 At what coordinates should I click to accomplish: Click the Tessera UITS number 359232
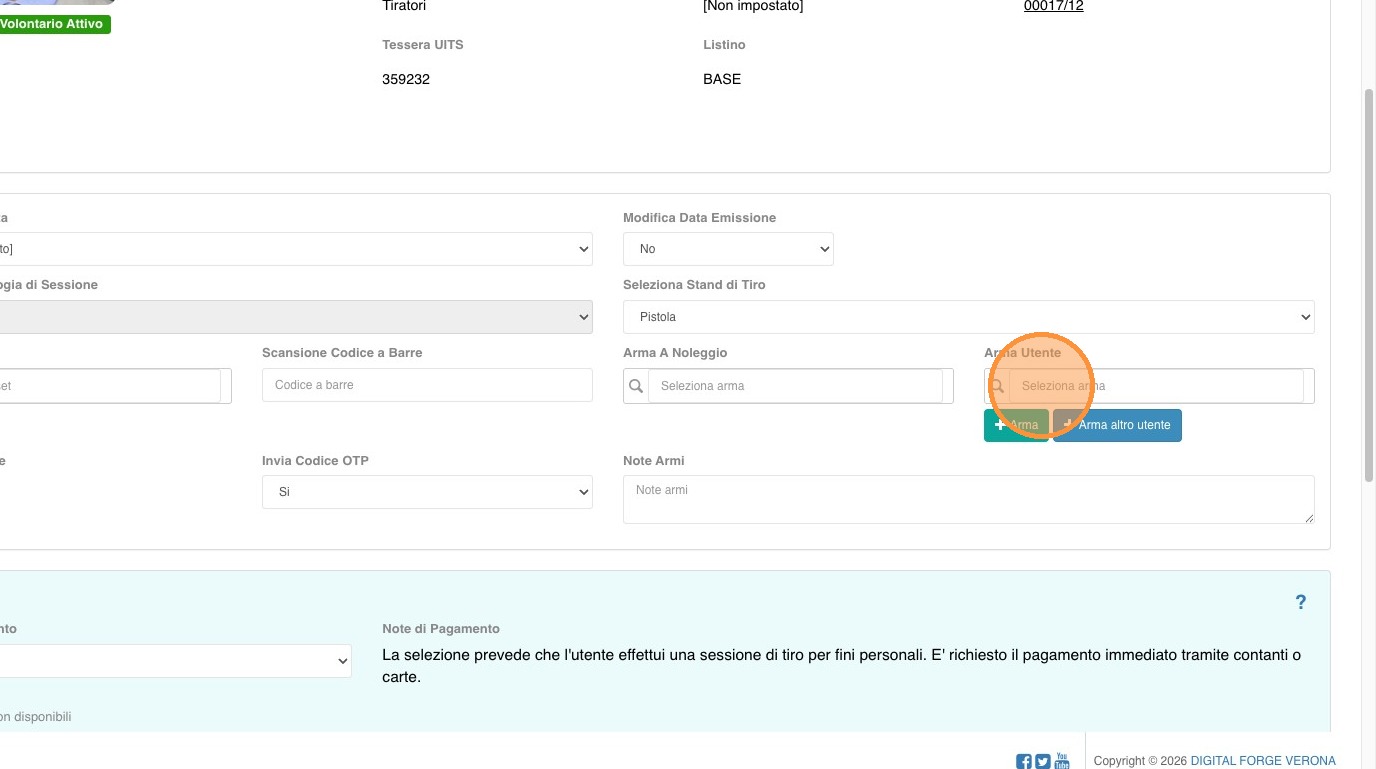tap(406, 79)
